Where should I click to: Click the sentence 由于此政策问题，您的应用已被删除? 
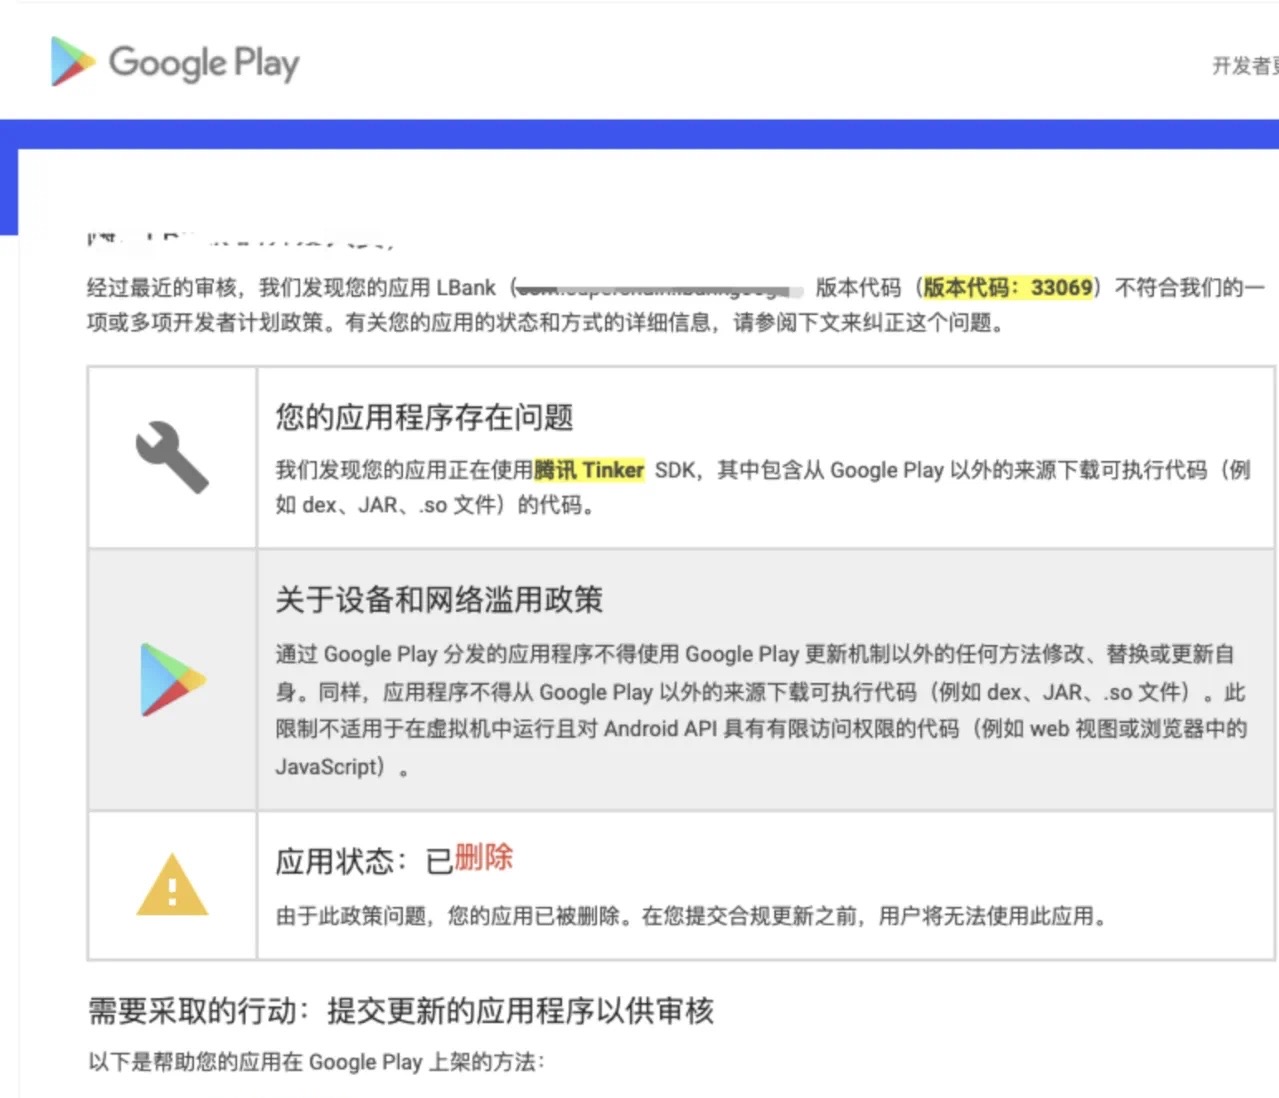(x=448, y=916)
